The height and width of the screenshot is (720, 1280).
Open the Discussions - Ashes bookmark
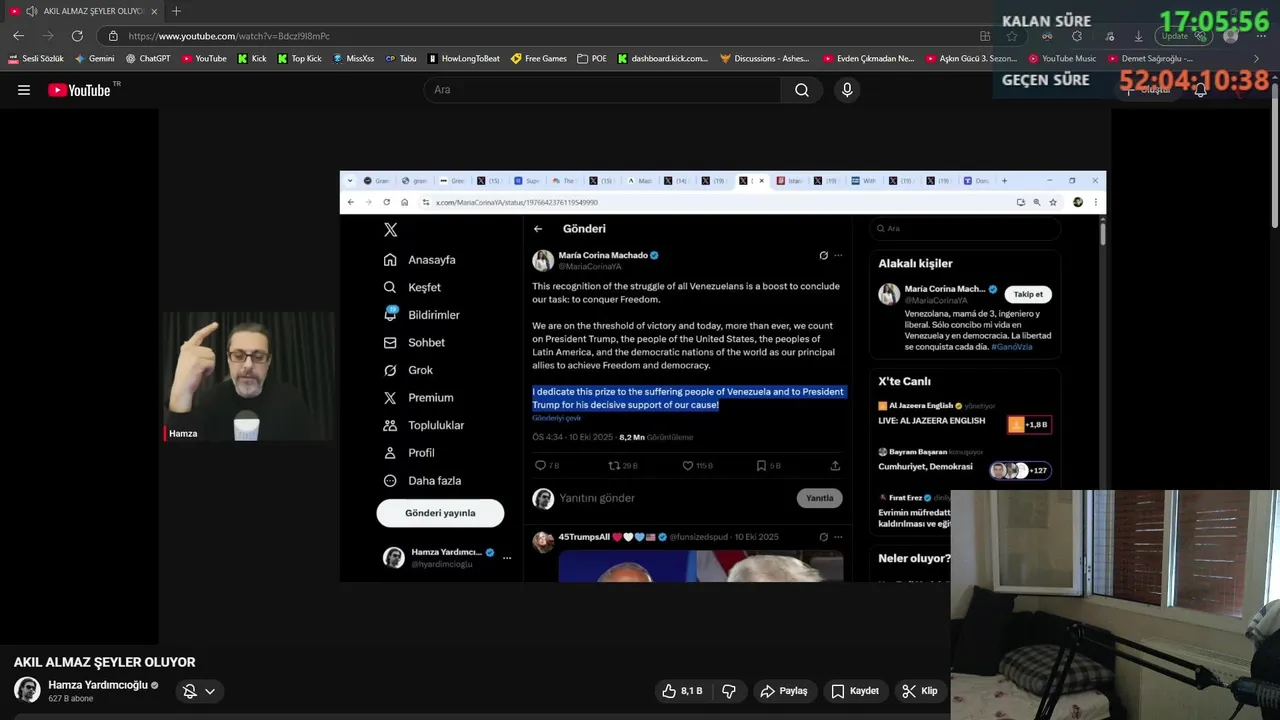(x=765, y=59)
